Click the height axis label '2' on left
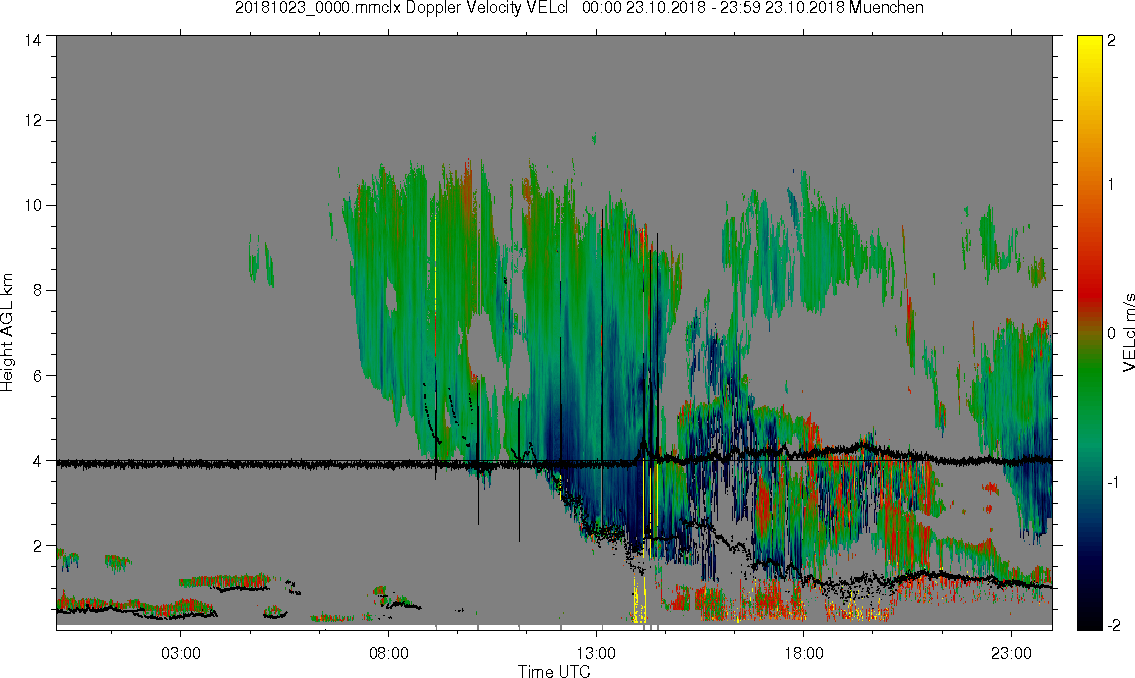Image resolution: width=1135 pixels, height=678 pixels. pos(38,546)
